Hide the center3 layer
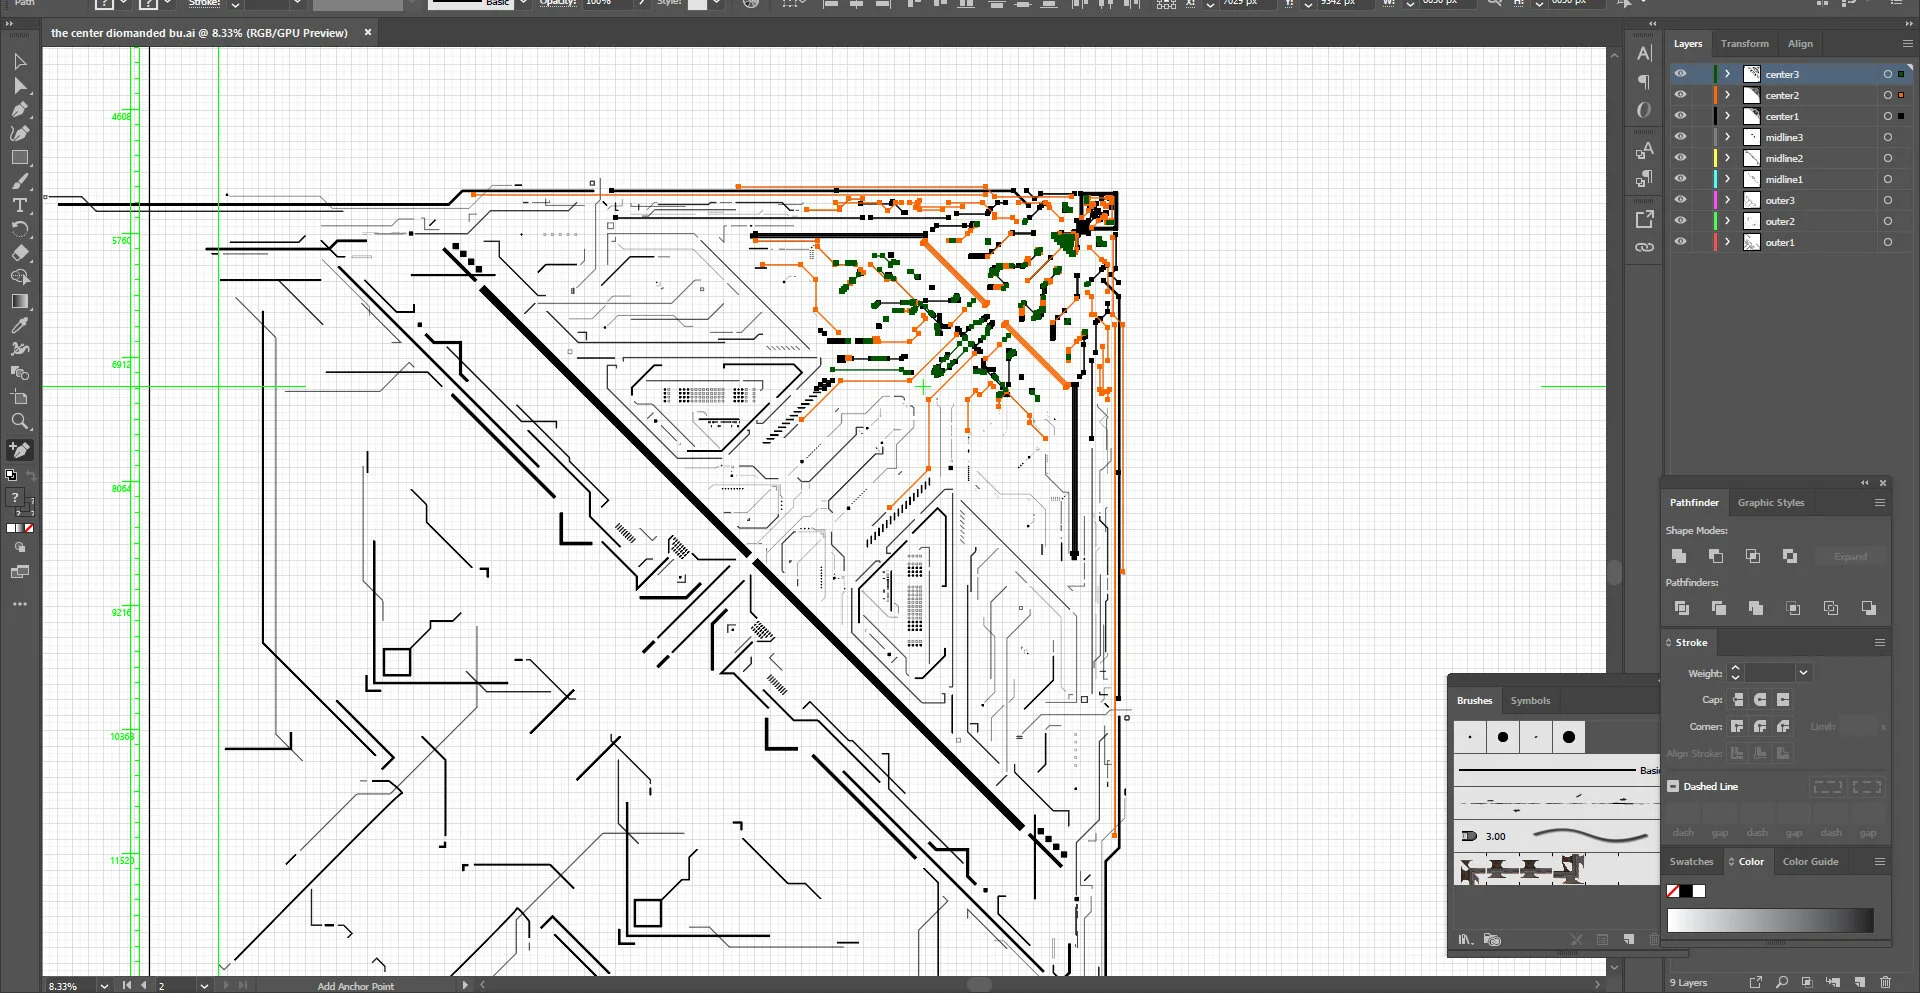The image size is (1920, 993). pyautogui.click(x=1680, y=74)
